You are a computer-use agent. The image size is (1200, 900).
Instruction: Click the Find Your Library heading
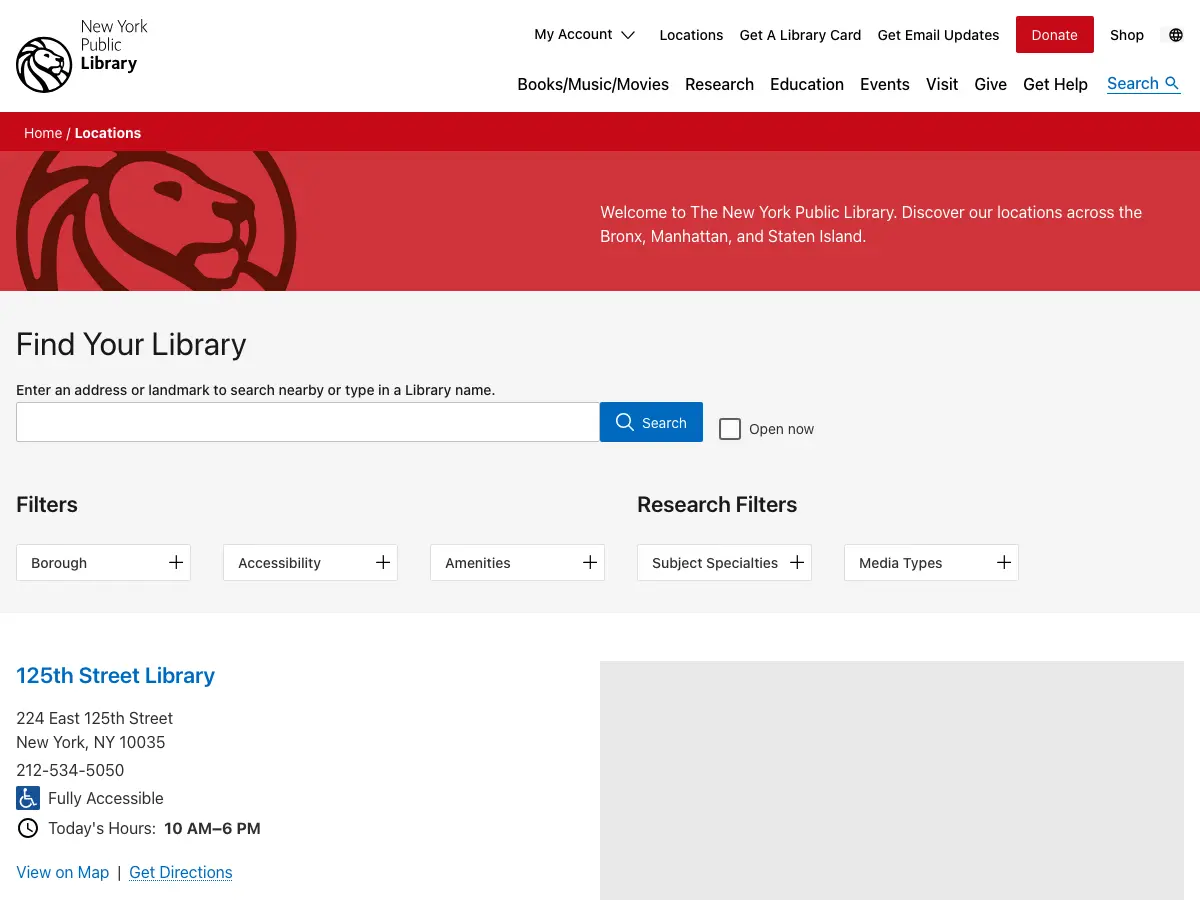coord(131,344)
